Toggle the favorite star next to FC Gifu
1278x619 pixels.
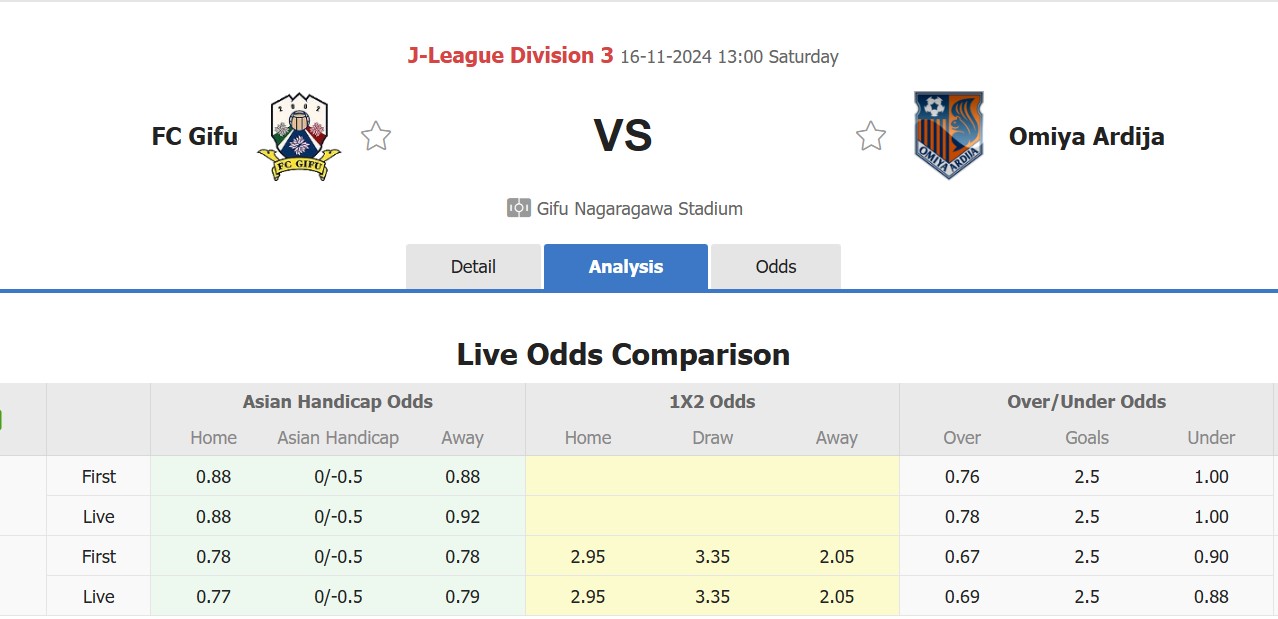point(375,135)
